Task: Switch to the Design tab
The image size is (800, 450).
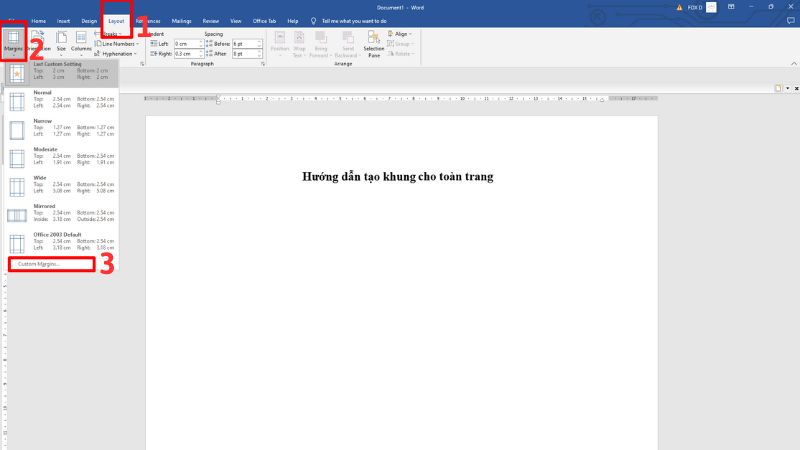Action: (89, 20)
